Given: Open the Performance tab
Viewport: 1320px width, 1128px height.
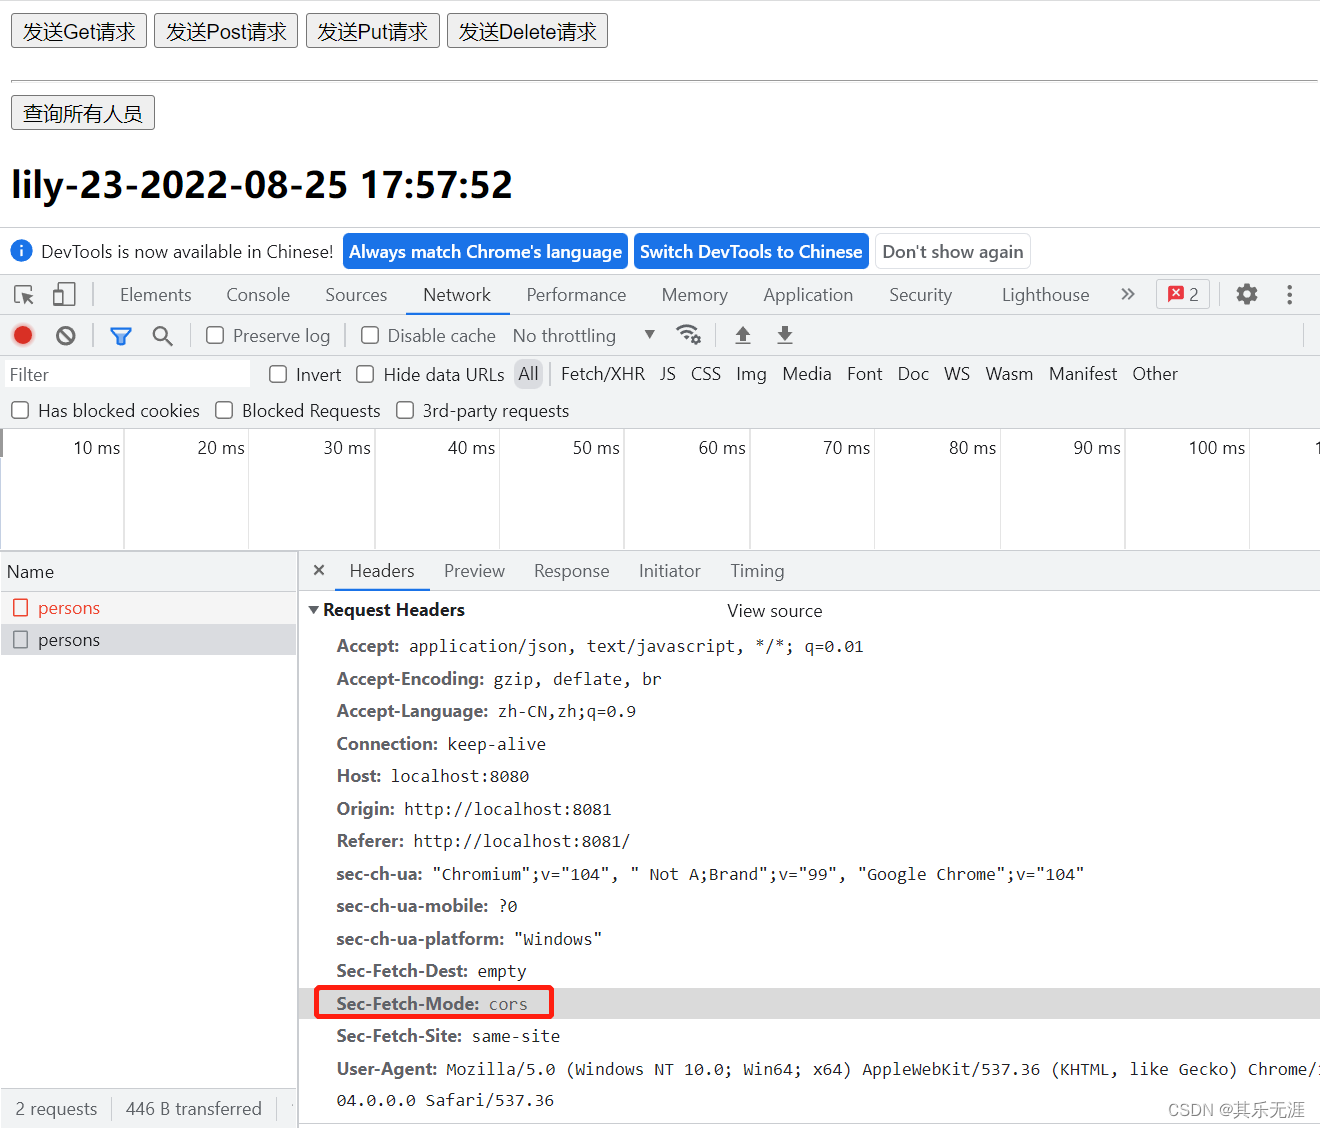Looking at the screenshot, I should tap(576, 295).
